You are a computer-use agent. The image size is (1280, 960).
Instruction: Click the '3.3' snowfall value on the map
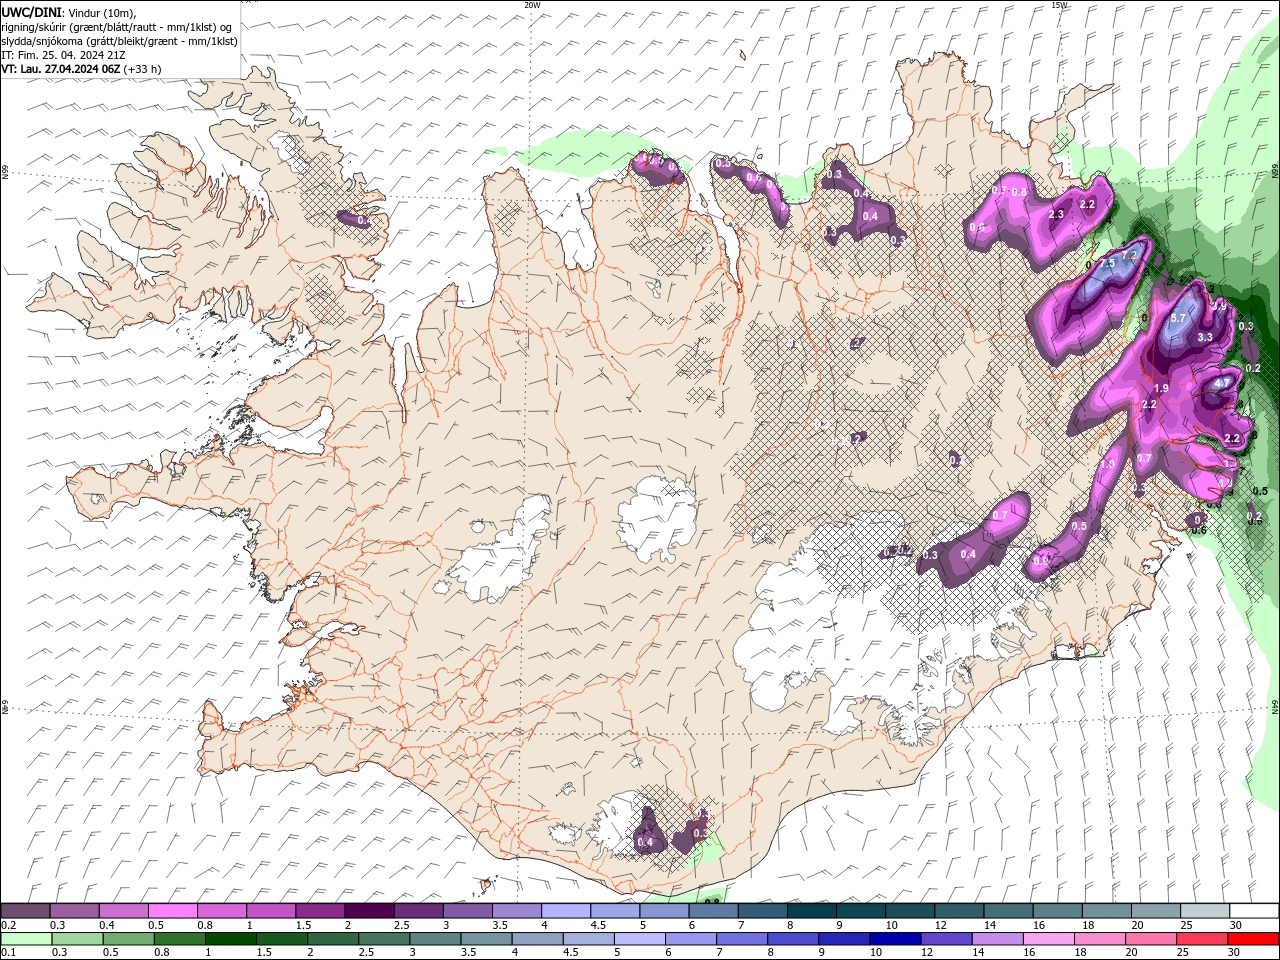click(x=1204, y=337)
